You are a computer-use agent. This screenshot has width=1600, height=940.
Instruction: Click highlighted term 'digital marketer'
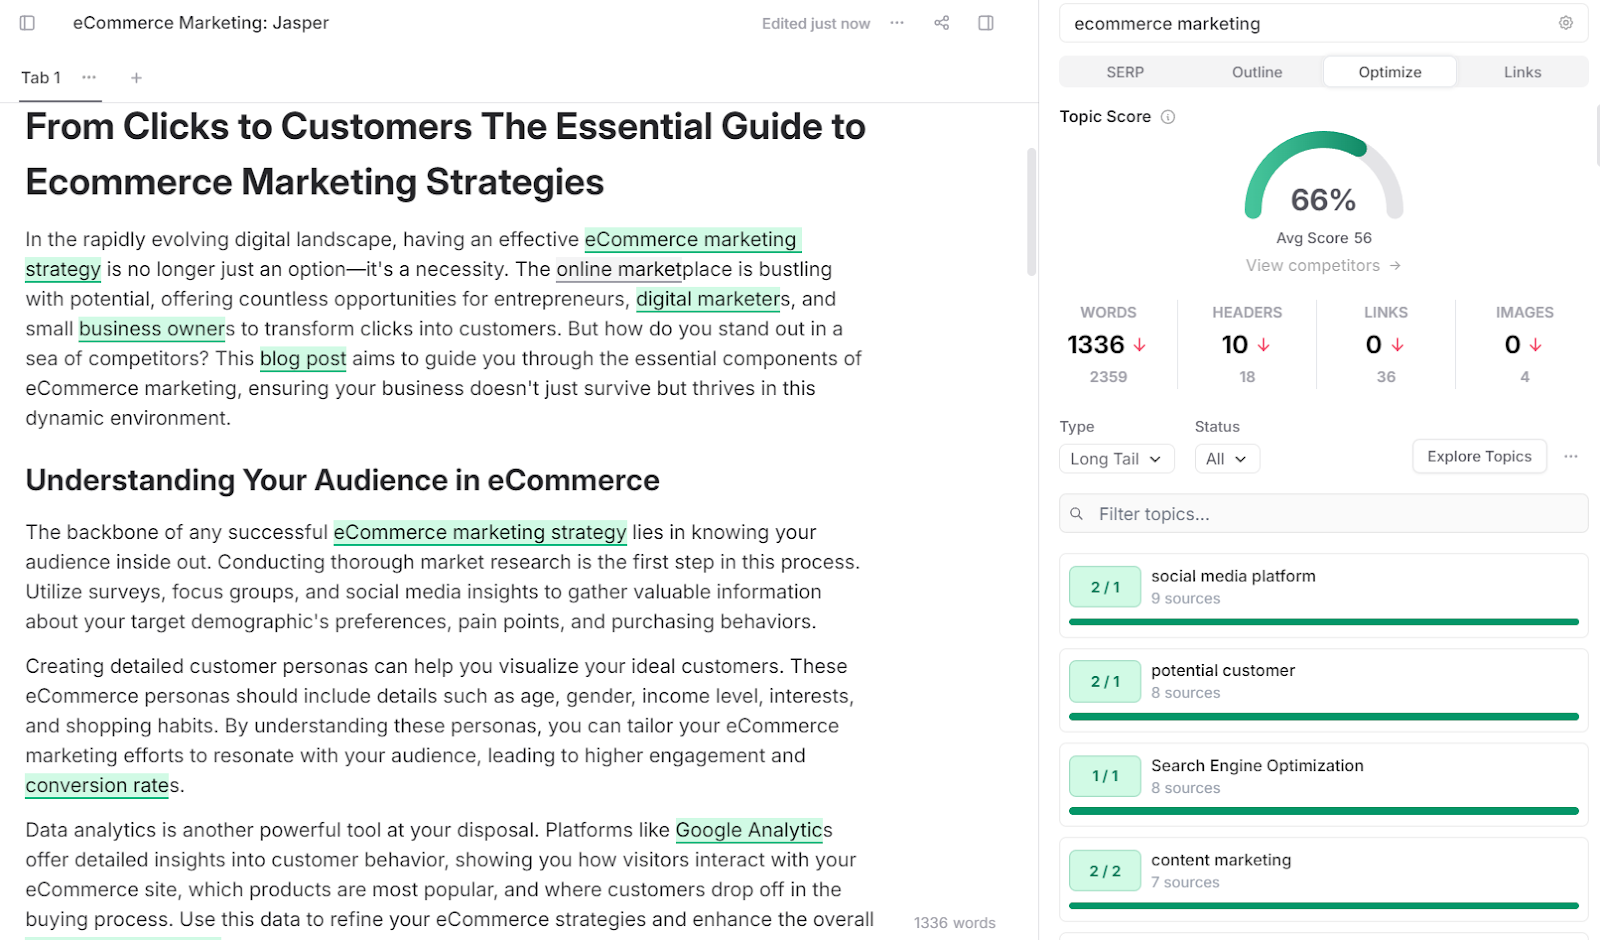point(709,299)
